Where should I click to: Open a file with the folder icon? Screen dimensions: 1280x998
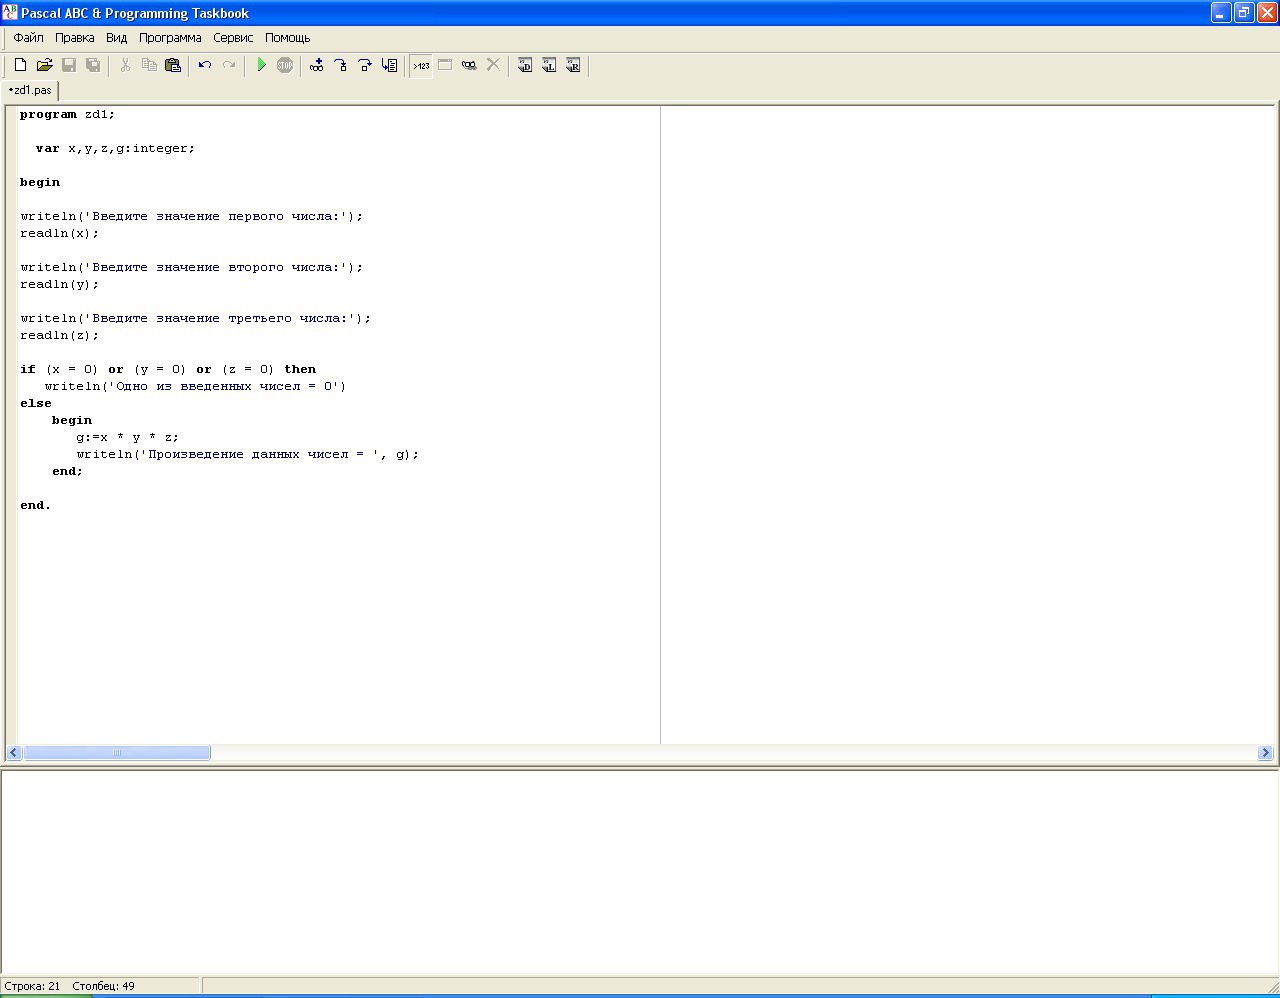click(44, 65)
